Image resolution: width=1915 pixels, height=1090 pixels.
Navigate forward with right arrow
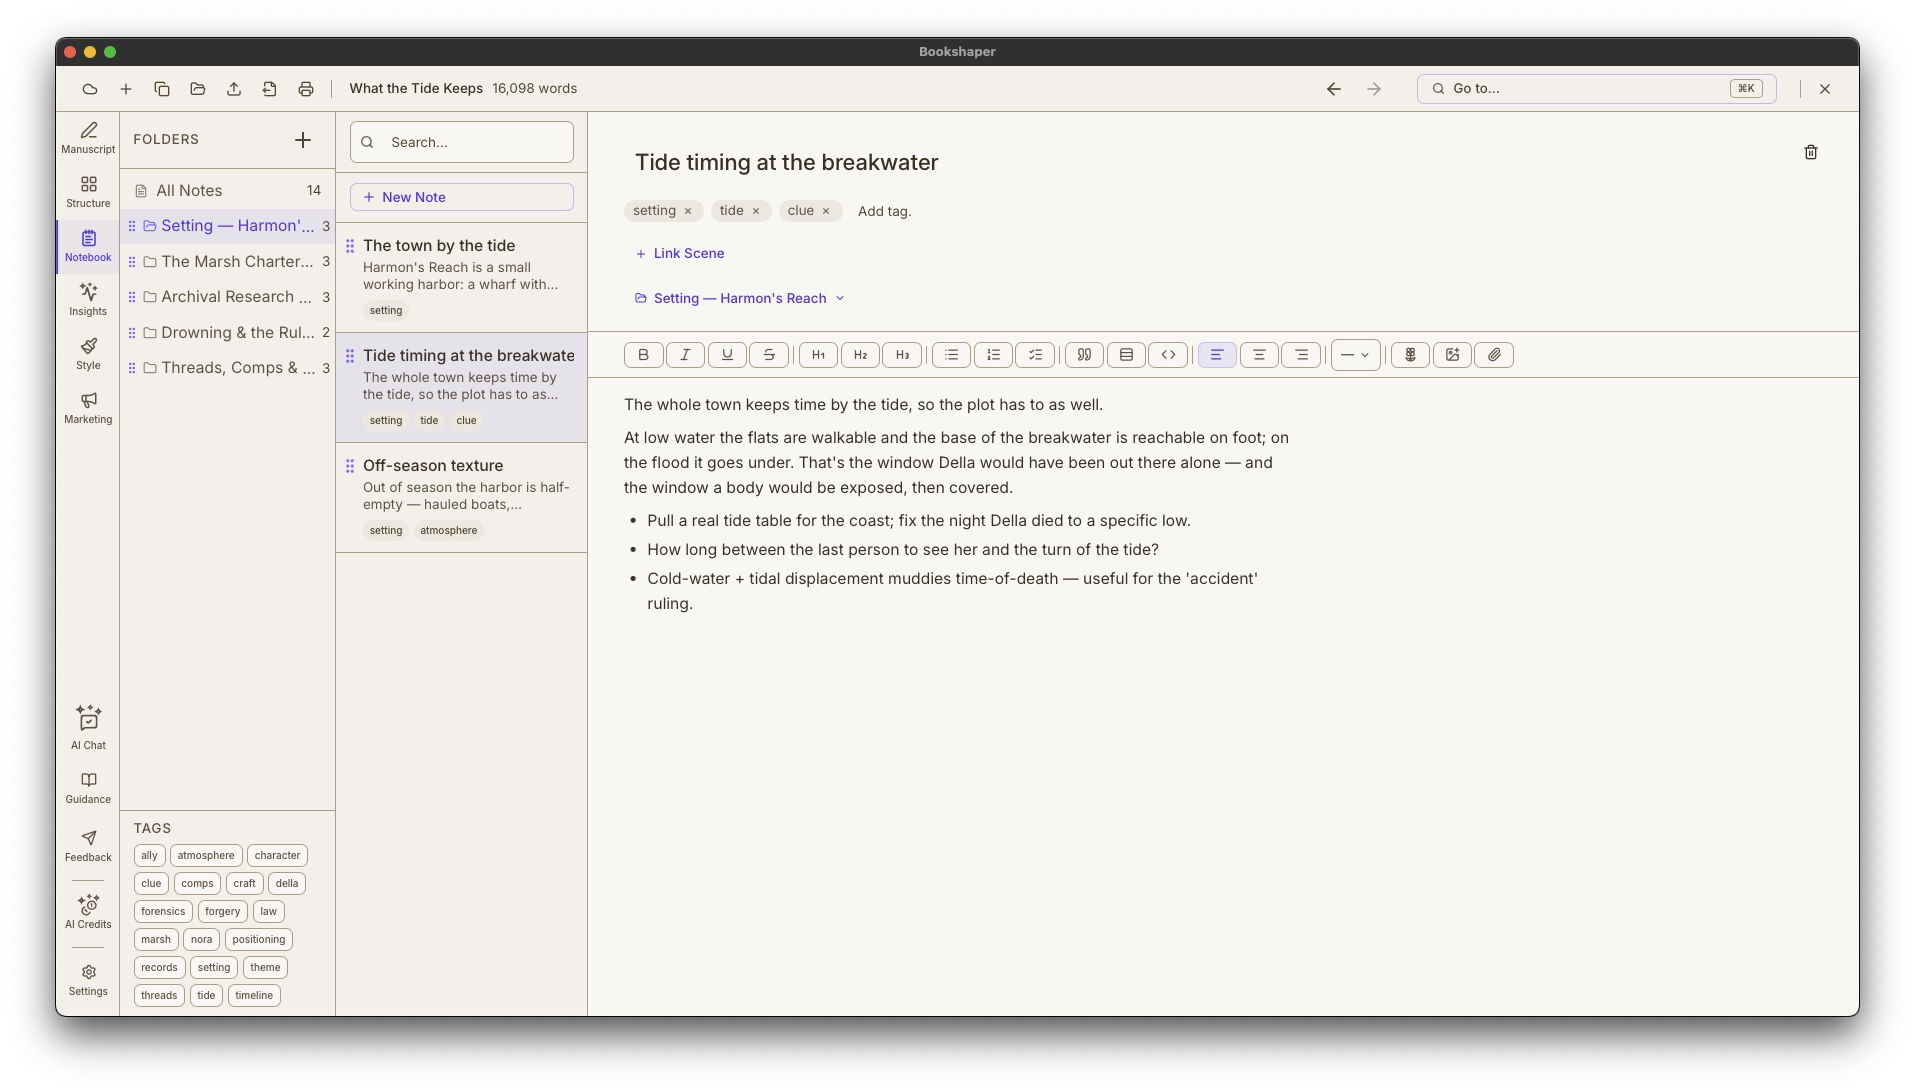point(1374,89)
